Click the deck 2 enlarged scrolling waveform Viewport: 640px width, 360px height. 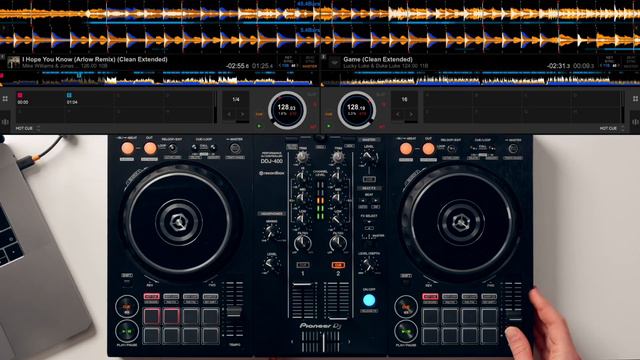tap(320, 40)
